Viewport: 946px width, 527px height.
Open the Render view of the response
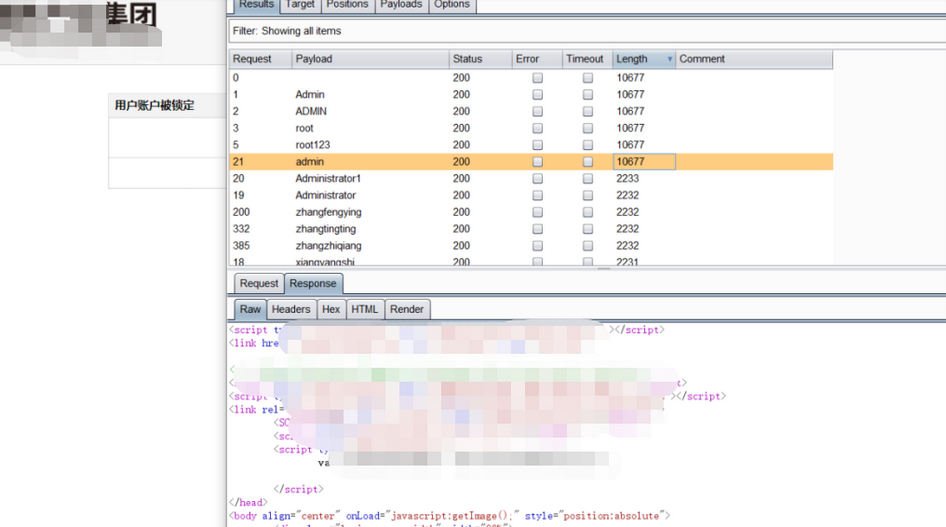point(406,310)
